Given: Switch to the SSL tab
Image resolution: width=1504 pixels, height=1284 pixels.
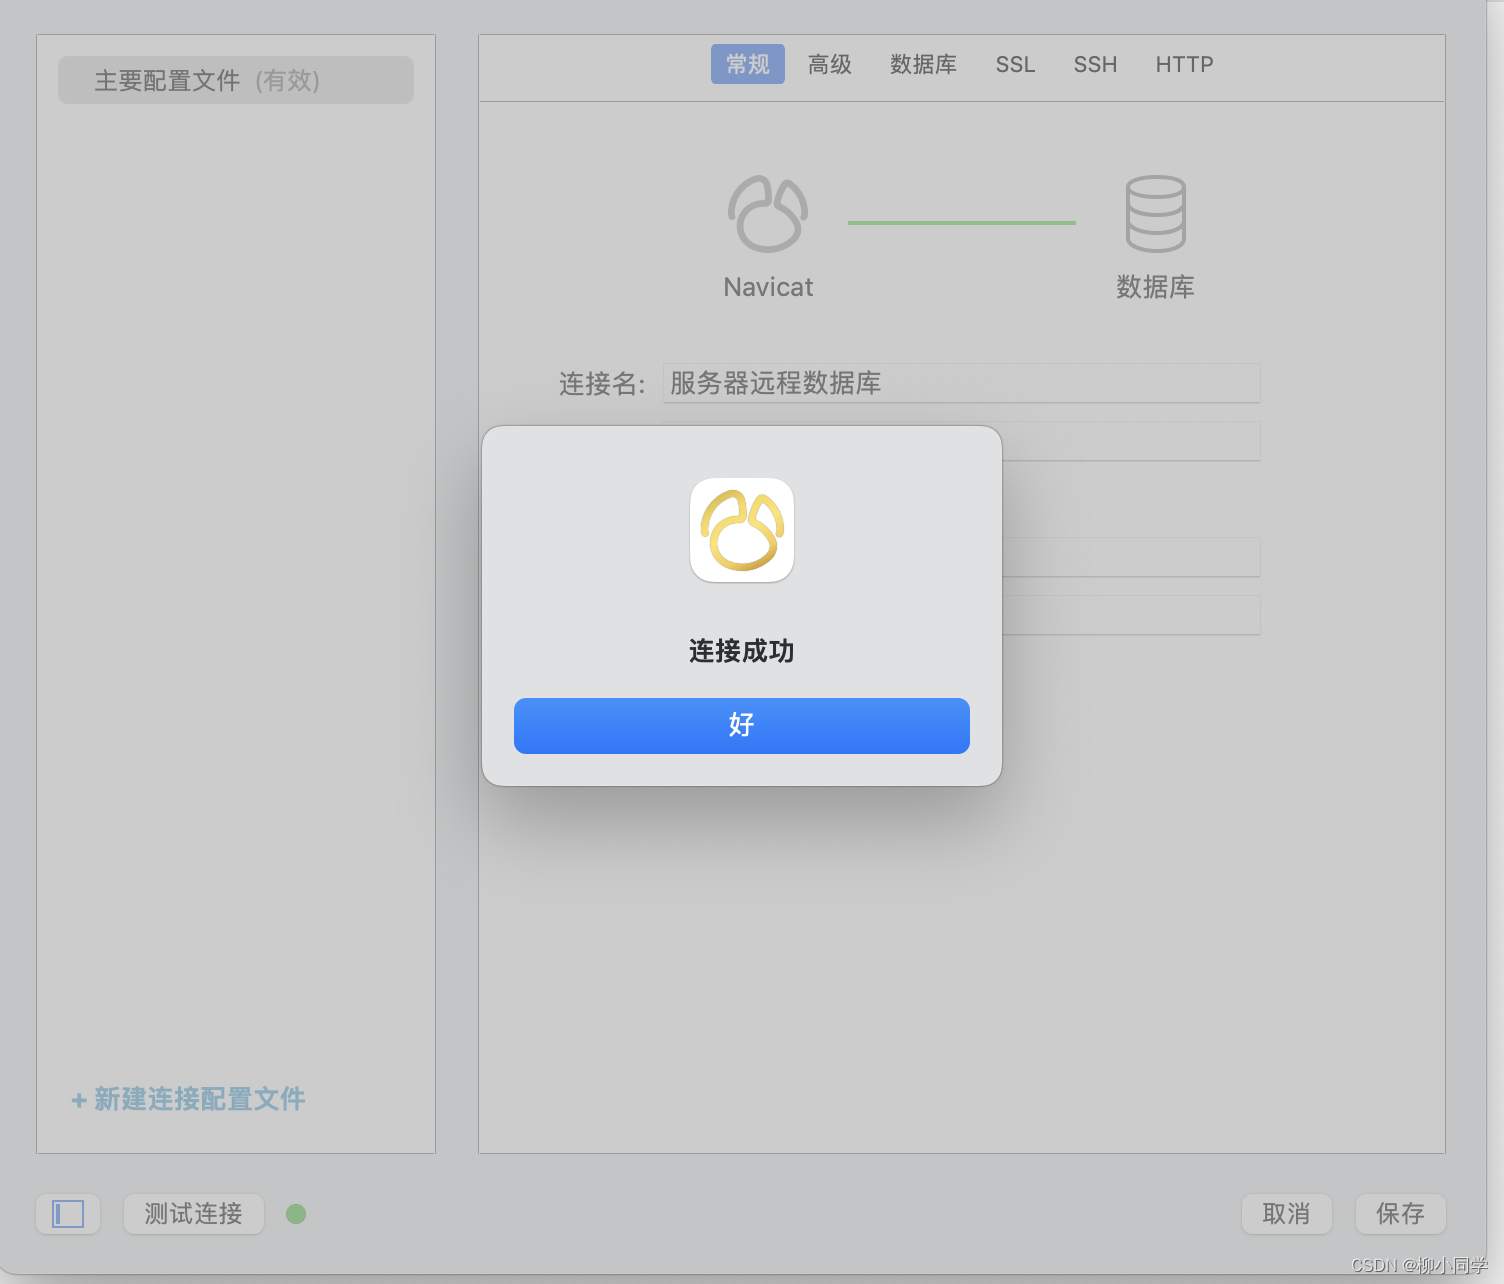Looking at the screenshot, I should pos(1015,64).
